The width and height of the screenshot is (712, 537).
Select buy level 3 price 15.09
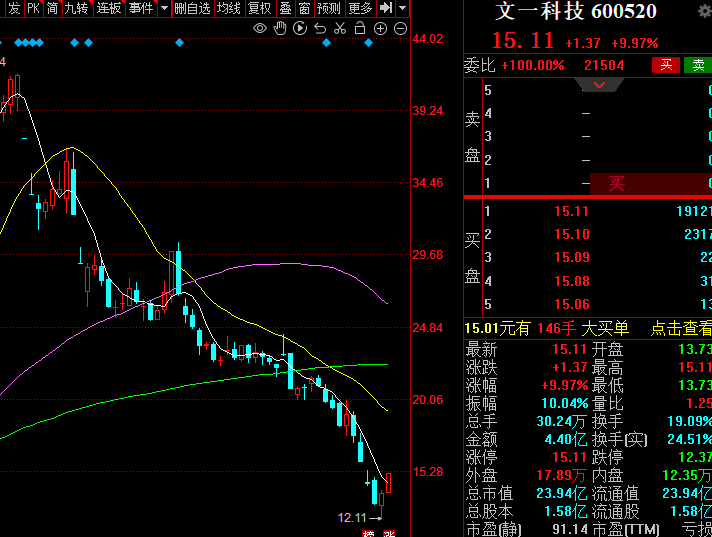coord(571,257)
